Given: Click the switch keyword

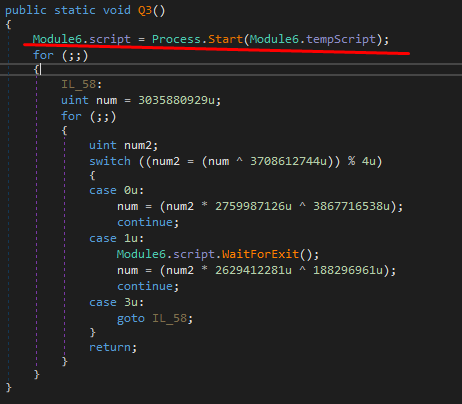Looking at the screenshot, I should (x=110, y=161).
